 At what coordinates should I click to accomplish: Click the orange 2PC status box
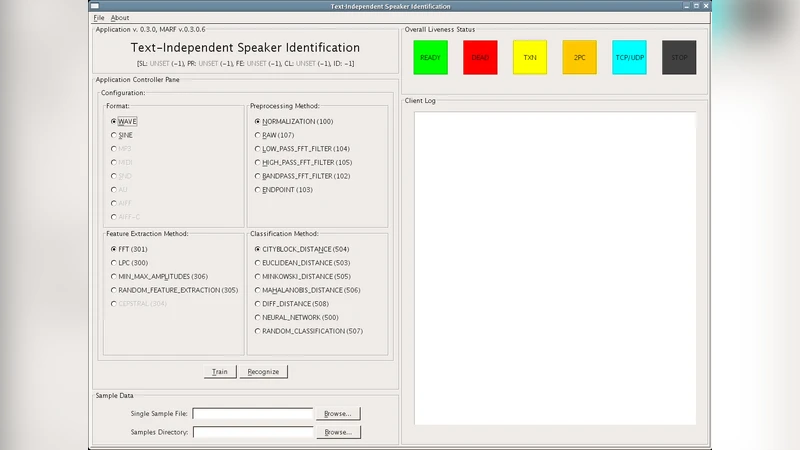[x=579, y=58]
